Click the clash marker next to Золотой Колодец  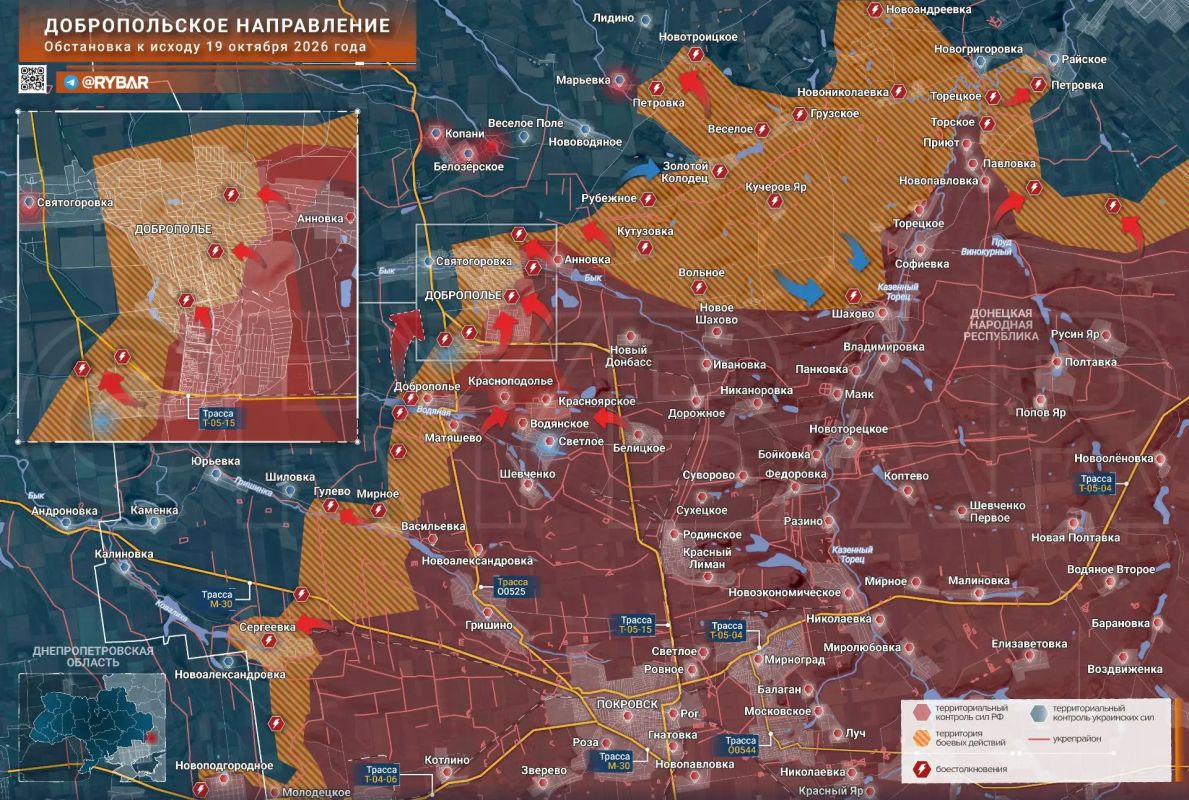coord(720,172)
